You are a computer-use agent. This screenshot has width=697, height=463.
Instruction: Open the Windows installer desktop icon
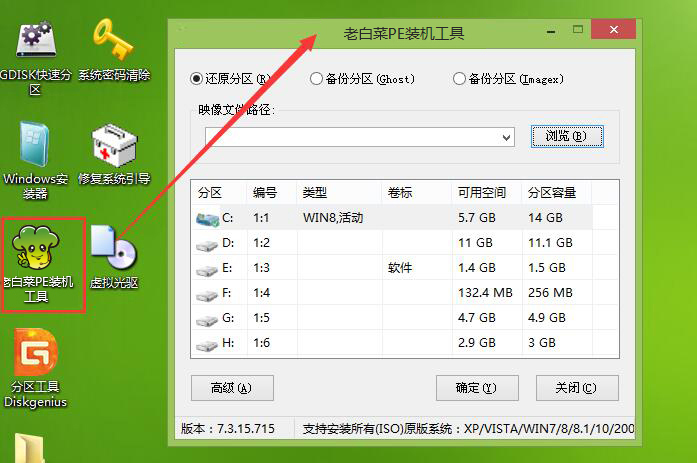pyautogui.click(x=35, y=161)
